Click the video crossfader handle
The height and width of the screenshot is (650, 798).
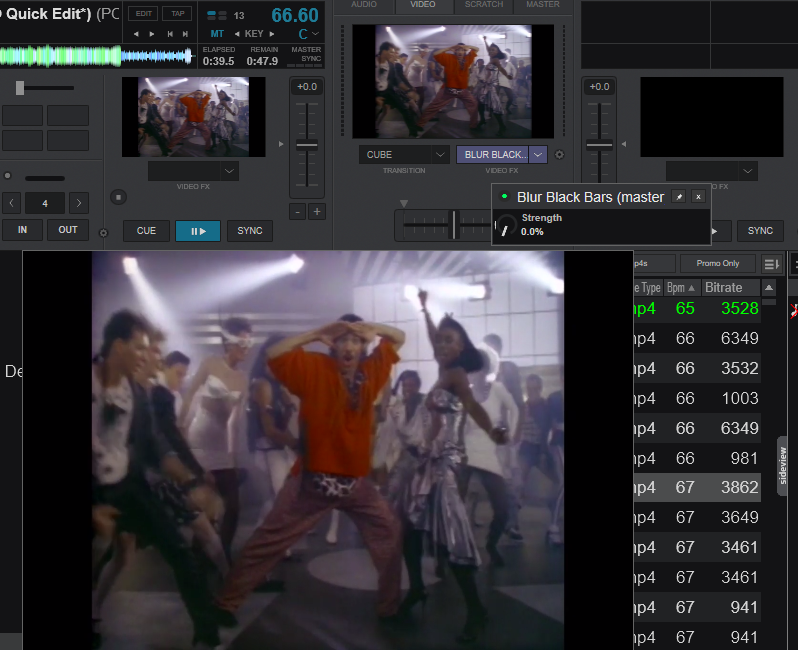[x=453, y=224]
